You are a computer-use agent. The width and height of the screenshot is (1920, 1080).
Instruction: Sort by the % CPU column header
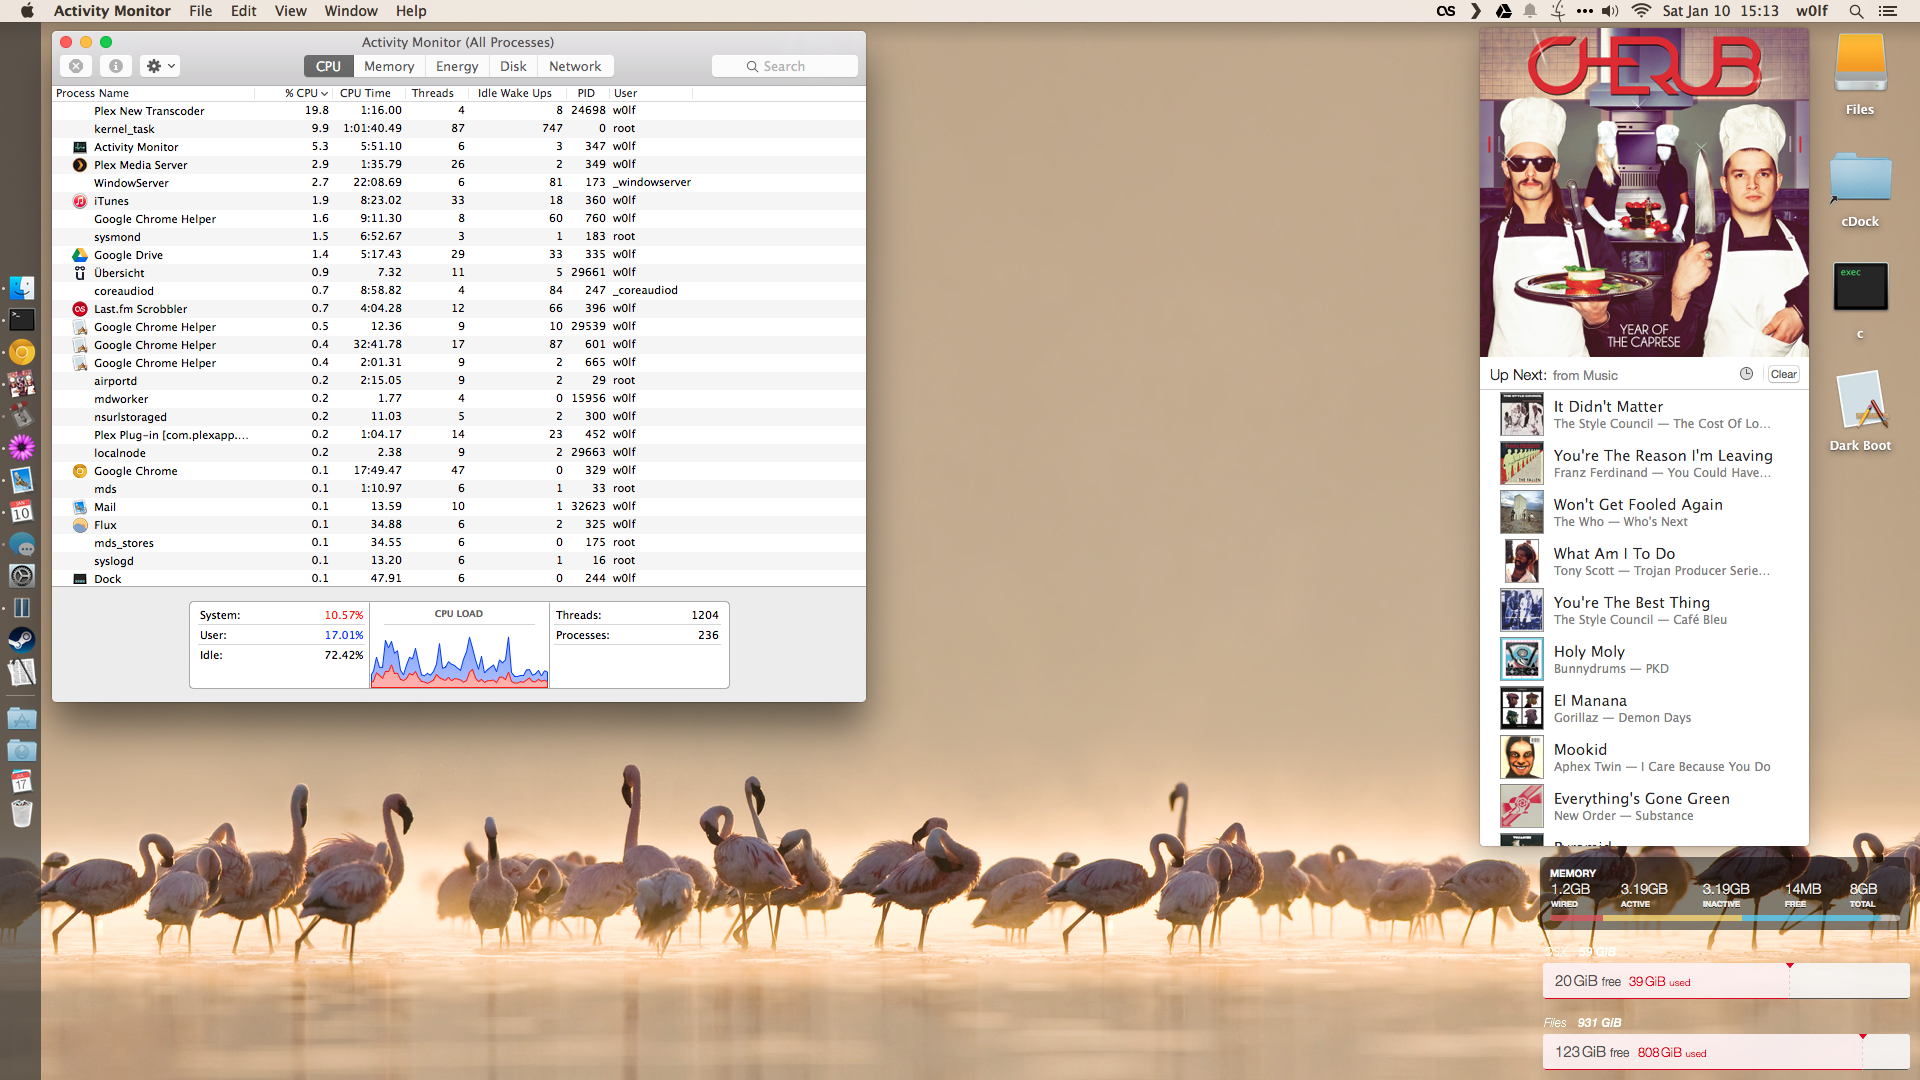coord(306,93)
